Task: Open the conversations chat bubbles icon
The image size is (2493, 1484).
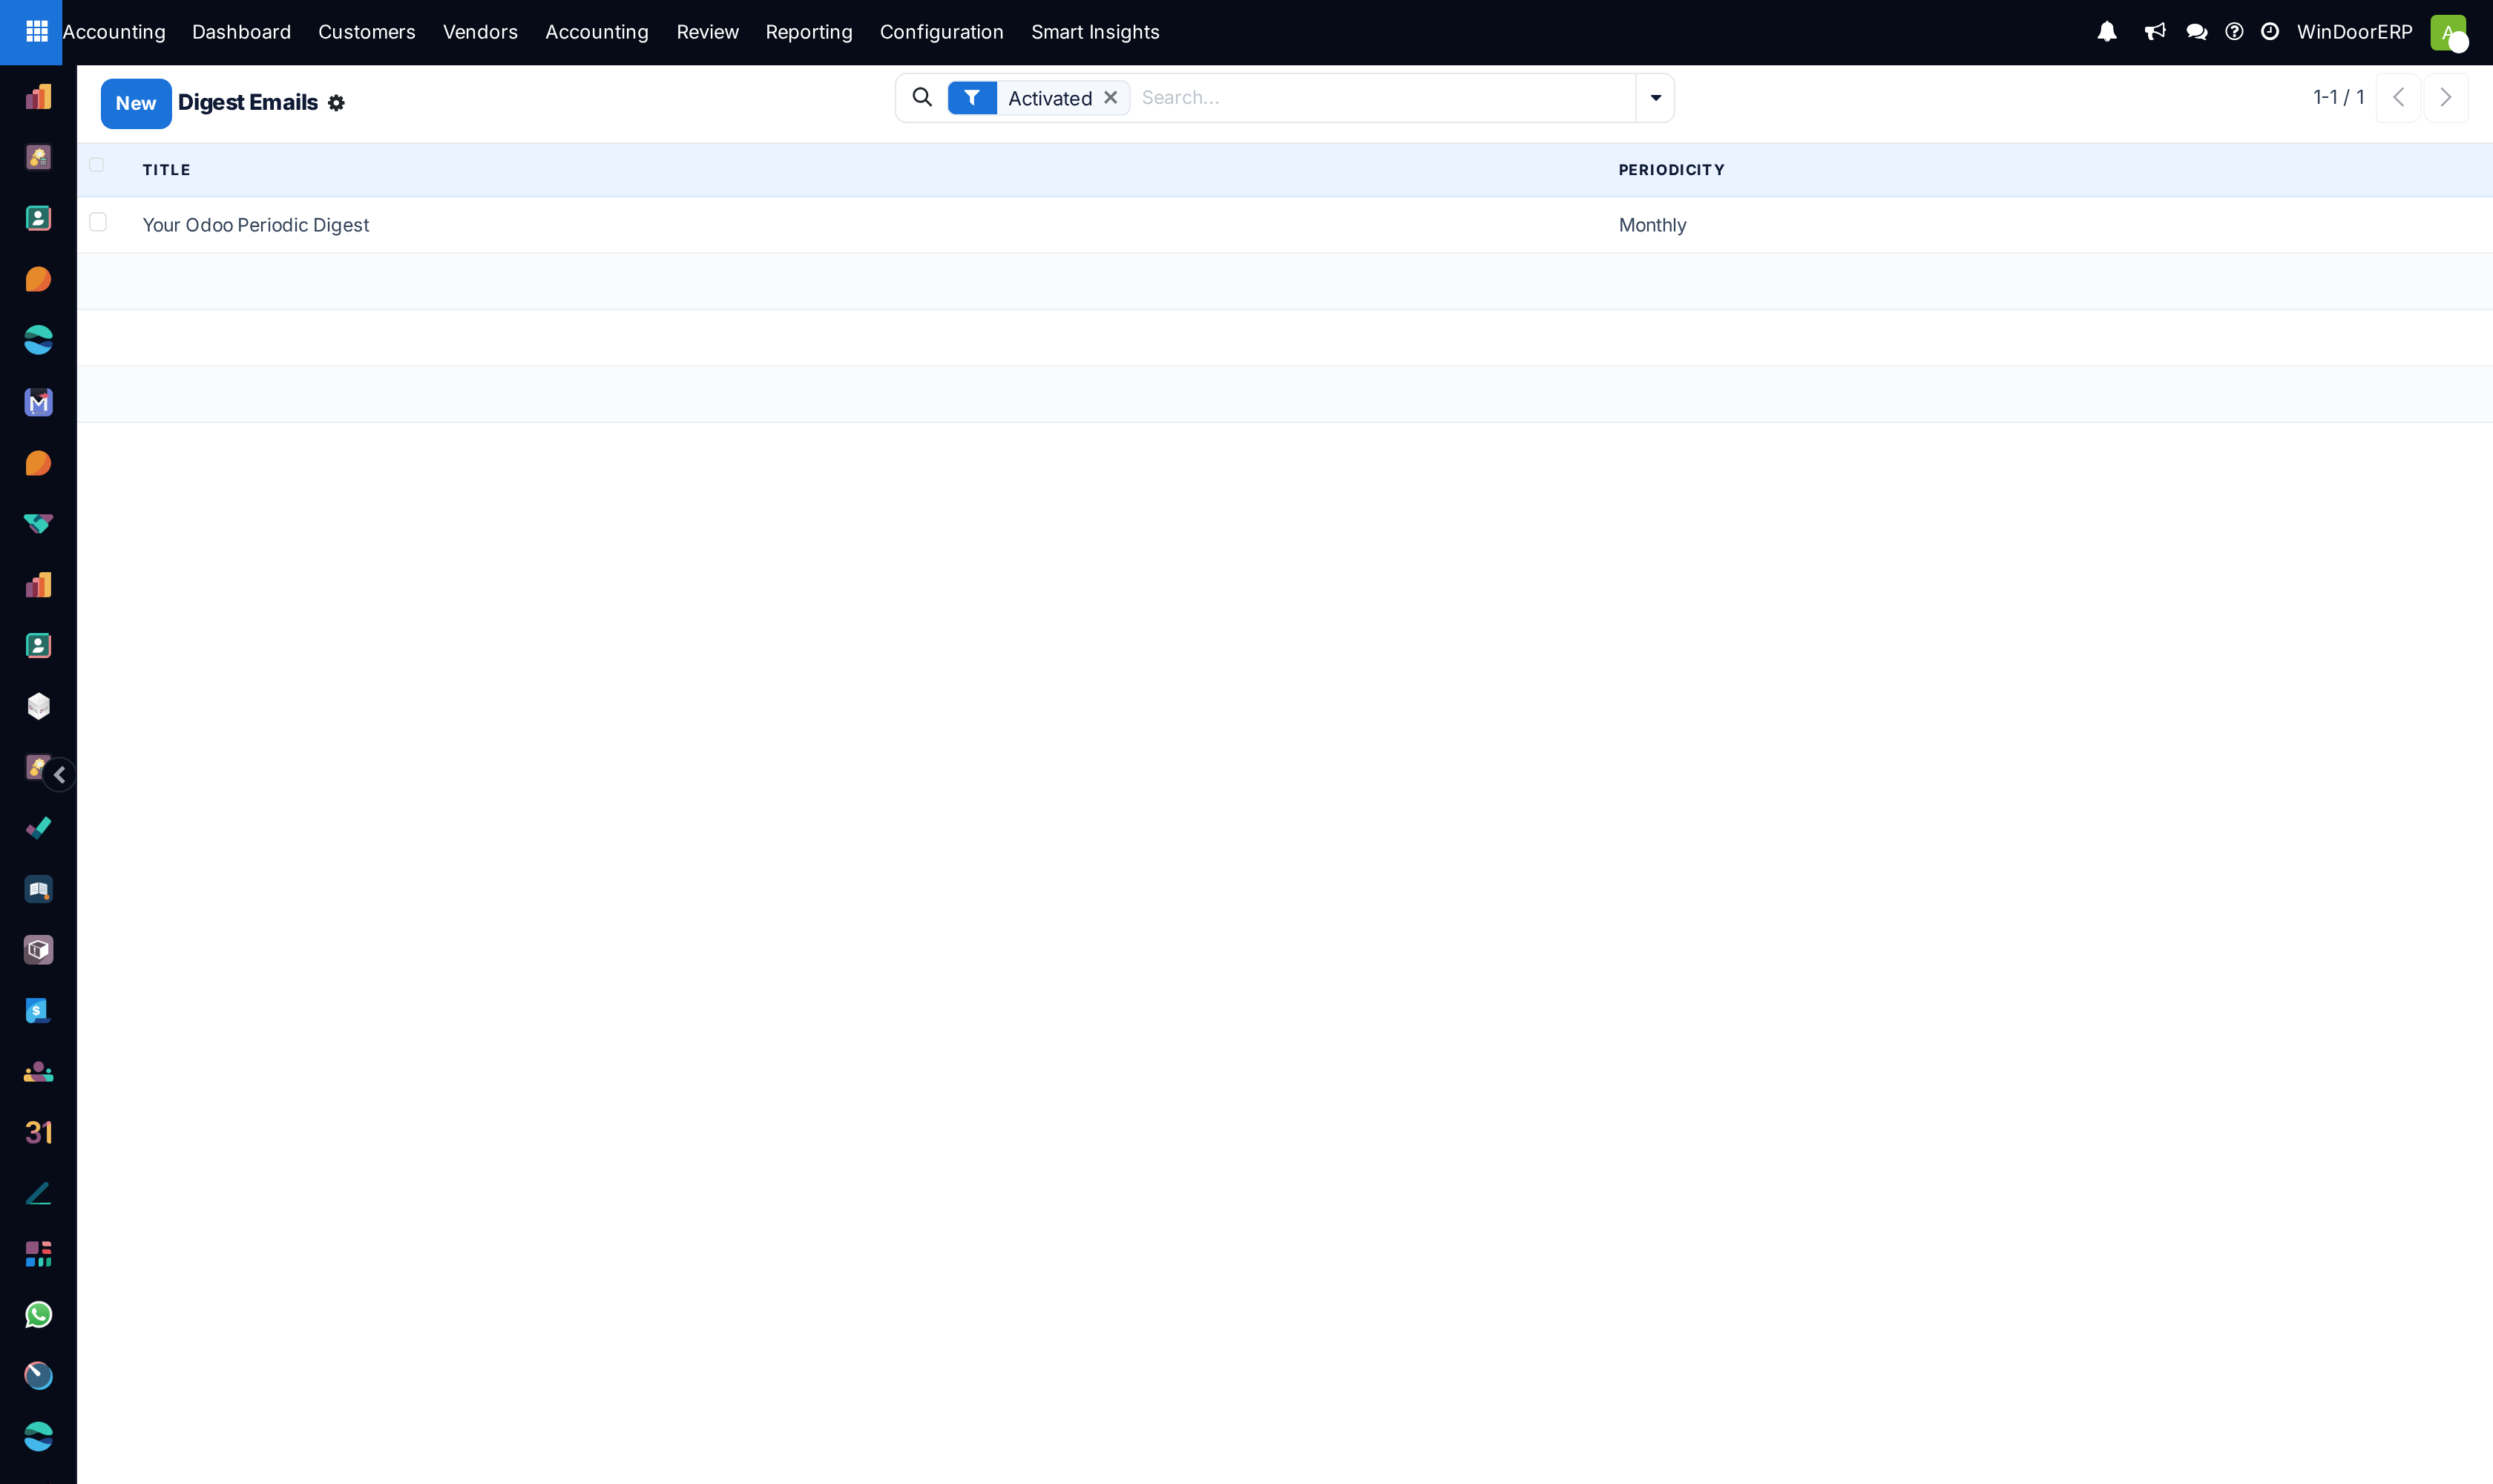Action: [2197, 32]
